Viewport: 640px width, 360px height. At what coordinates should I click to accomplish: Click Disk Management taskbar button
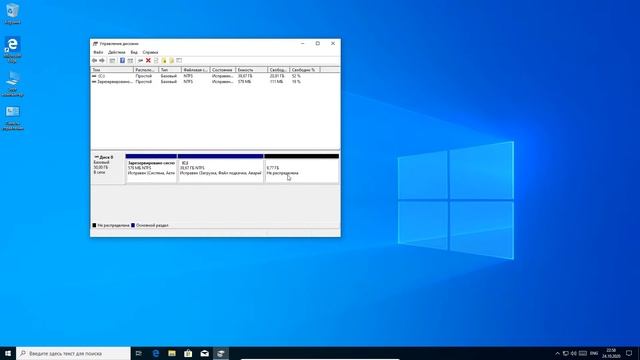(x=221, y=353)
